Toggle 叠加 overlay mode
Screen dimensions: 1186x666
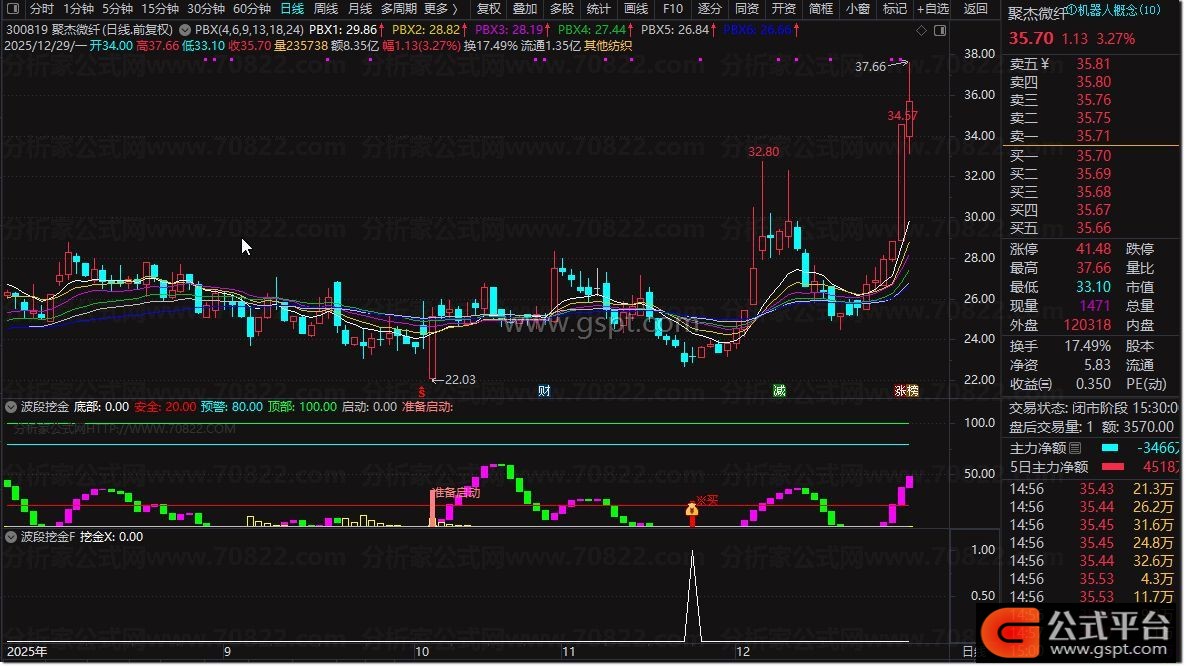tap(525, 9)
